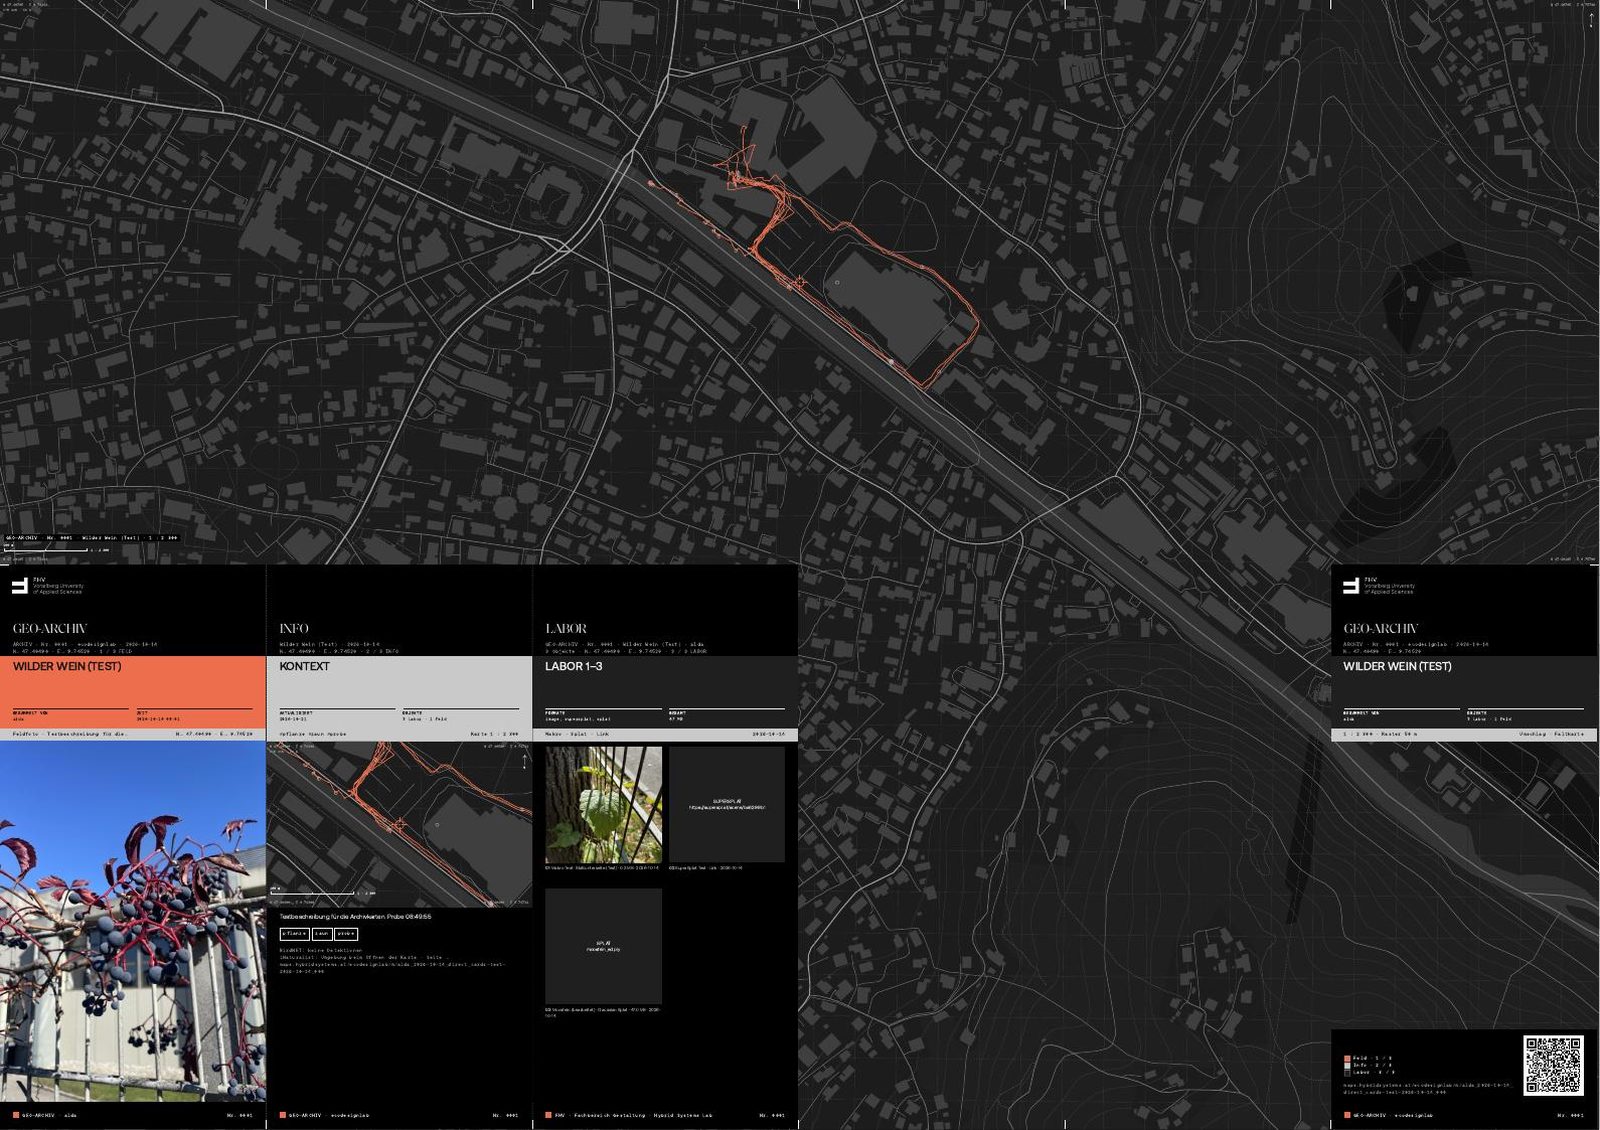Click 'WILDER WEIN (TEST)' in the right panel
The image size is (1600, 1130).
[x=1397, y=666]
